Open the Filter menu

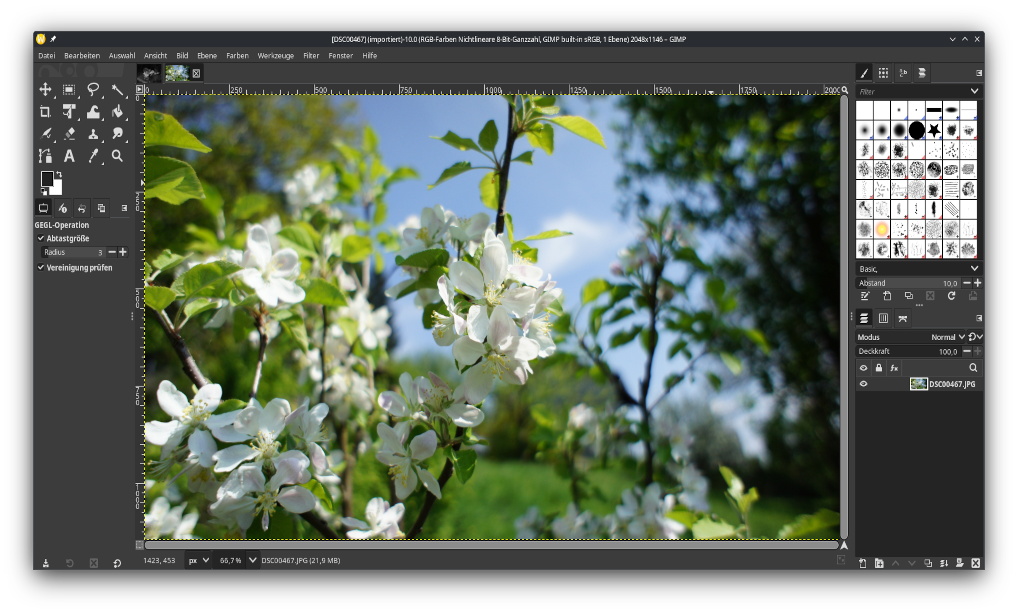pyautogui.click(x=311, y=56)
